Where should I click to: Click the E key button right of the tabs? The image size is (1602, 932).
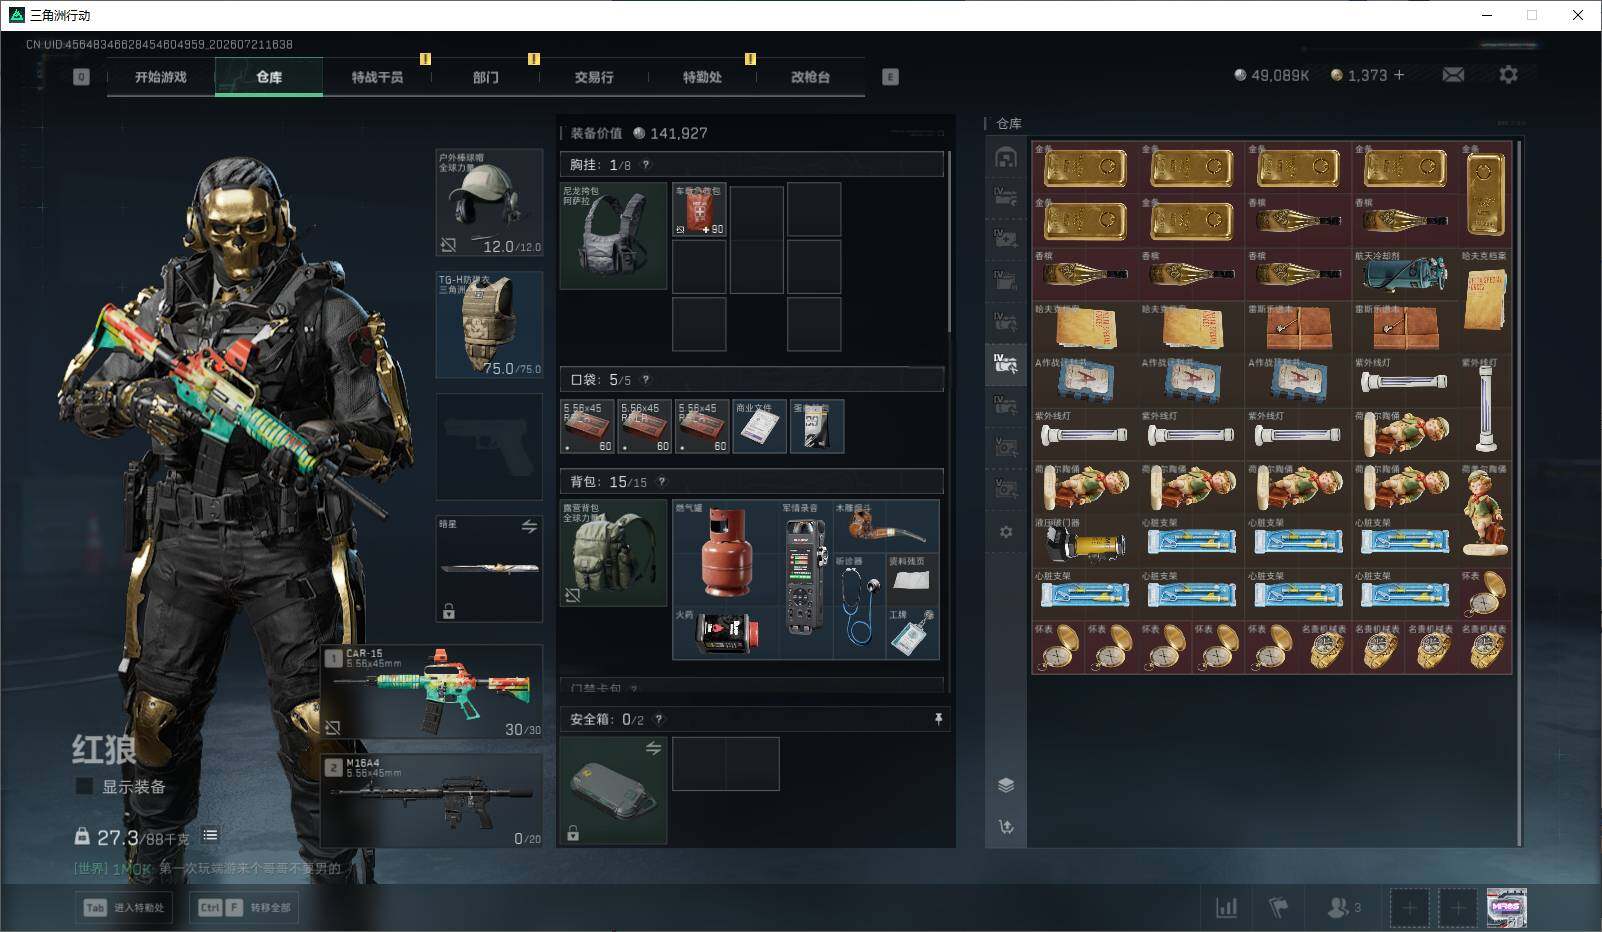(890, 77)
